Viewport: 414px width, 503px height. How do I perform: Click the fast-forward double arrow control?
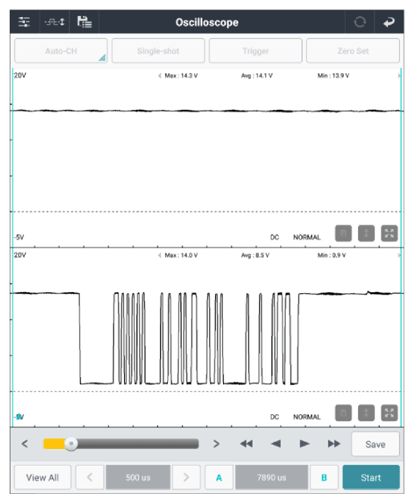334,444
